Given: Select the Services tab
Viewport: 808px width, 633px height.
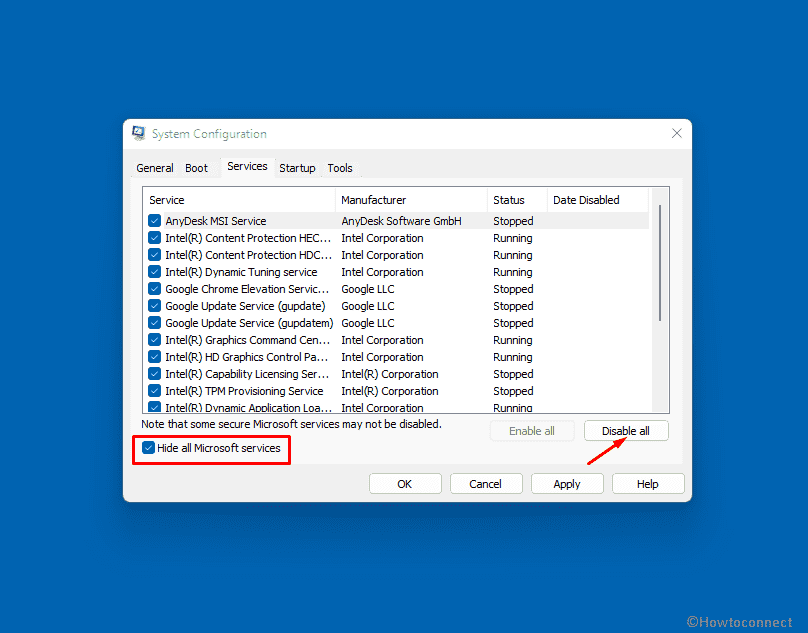Looking at the screenshot, I should coord(247,166).
